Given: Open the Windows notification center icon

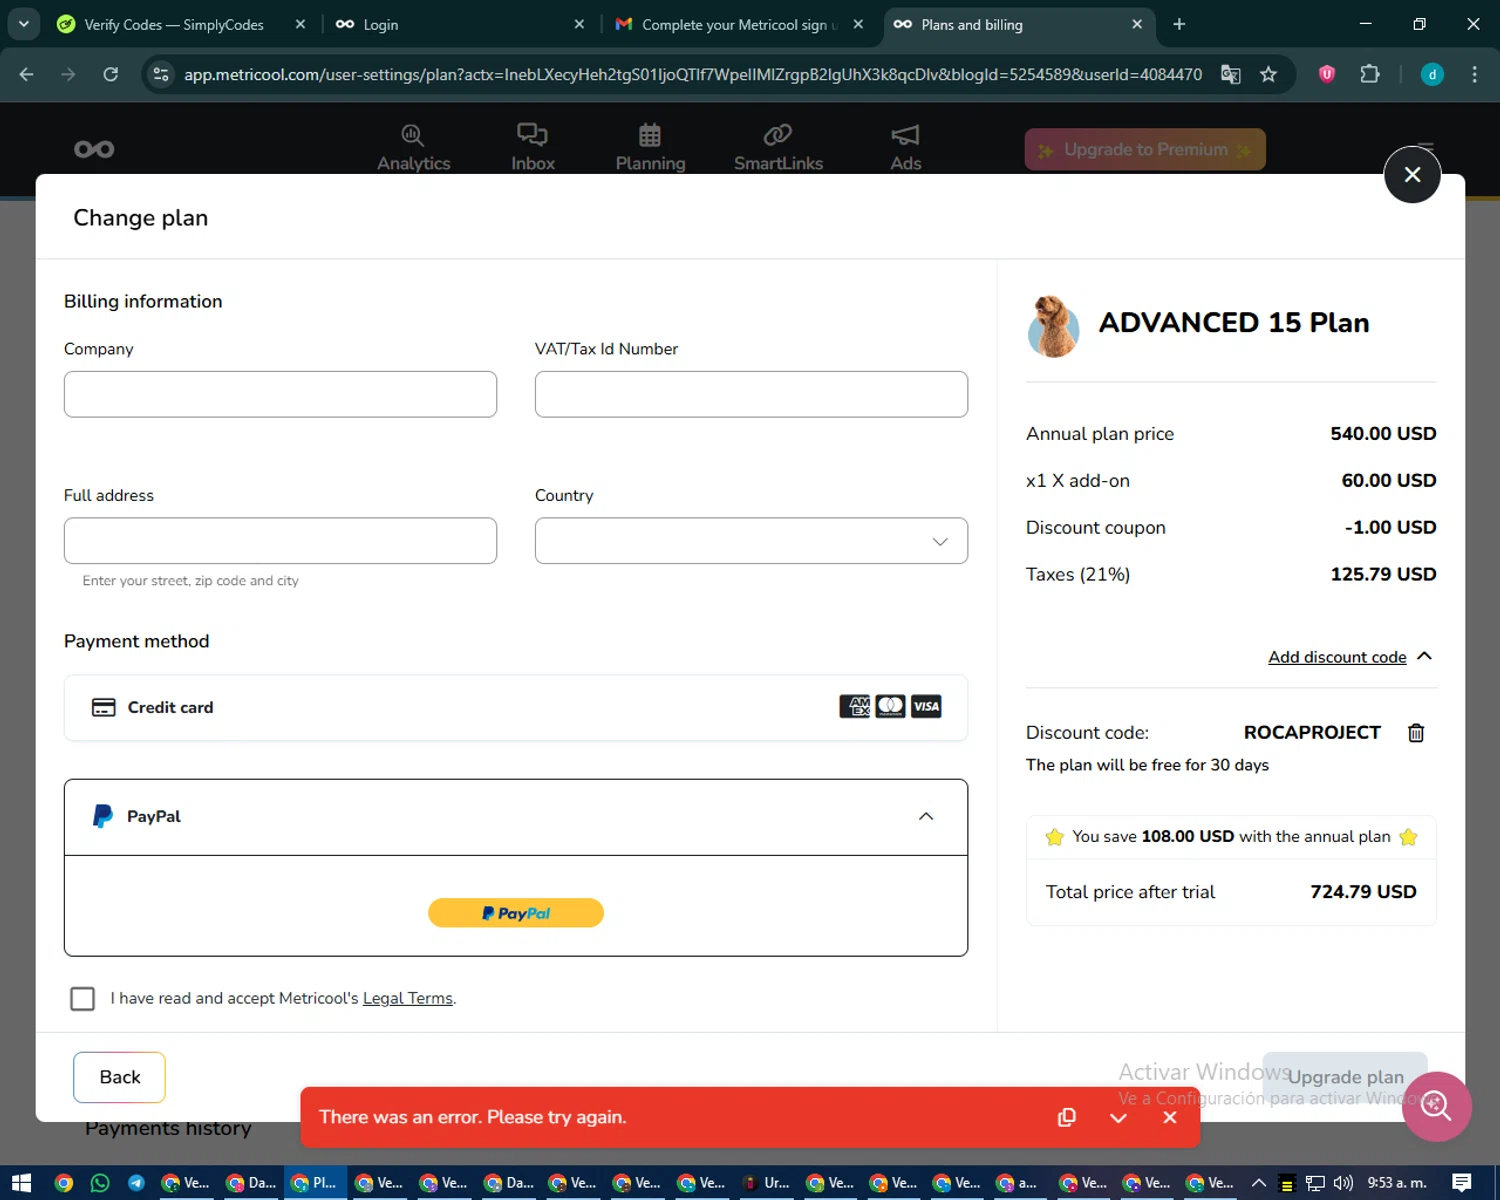Looking at the screenshot, I should pyautogui.click(x=1462, y=1183).
